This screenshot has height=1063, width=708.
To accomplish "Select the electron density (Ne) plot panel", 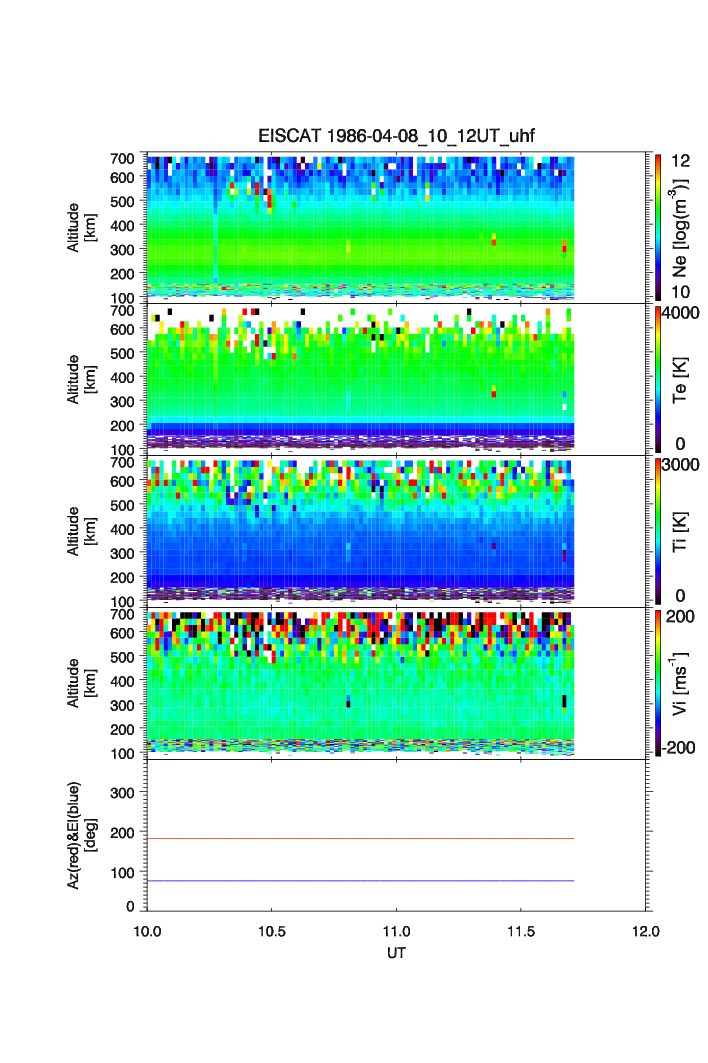I will tap(360, 227).
